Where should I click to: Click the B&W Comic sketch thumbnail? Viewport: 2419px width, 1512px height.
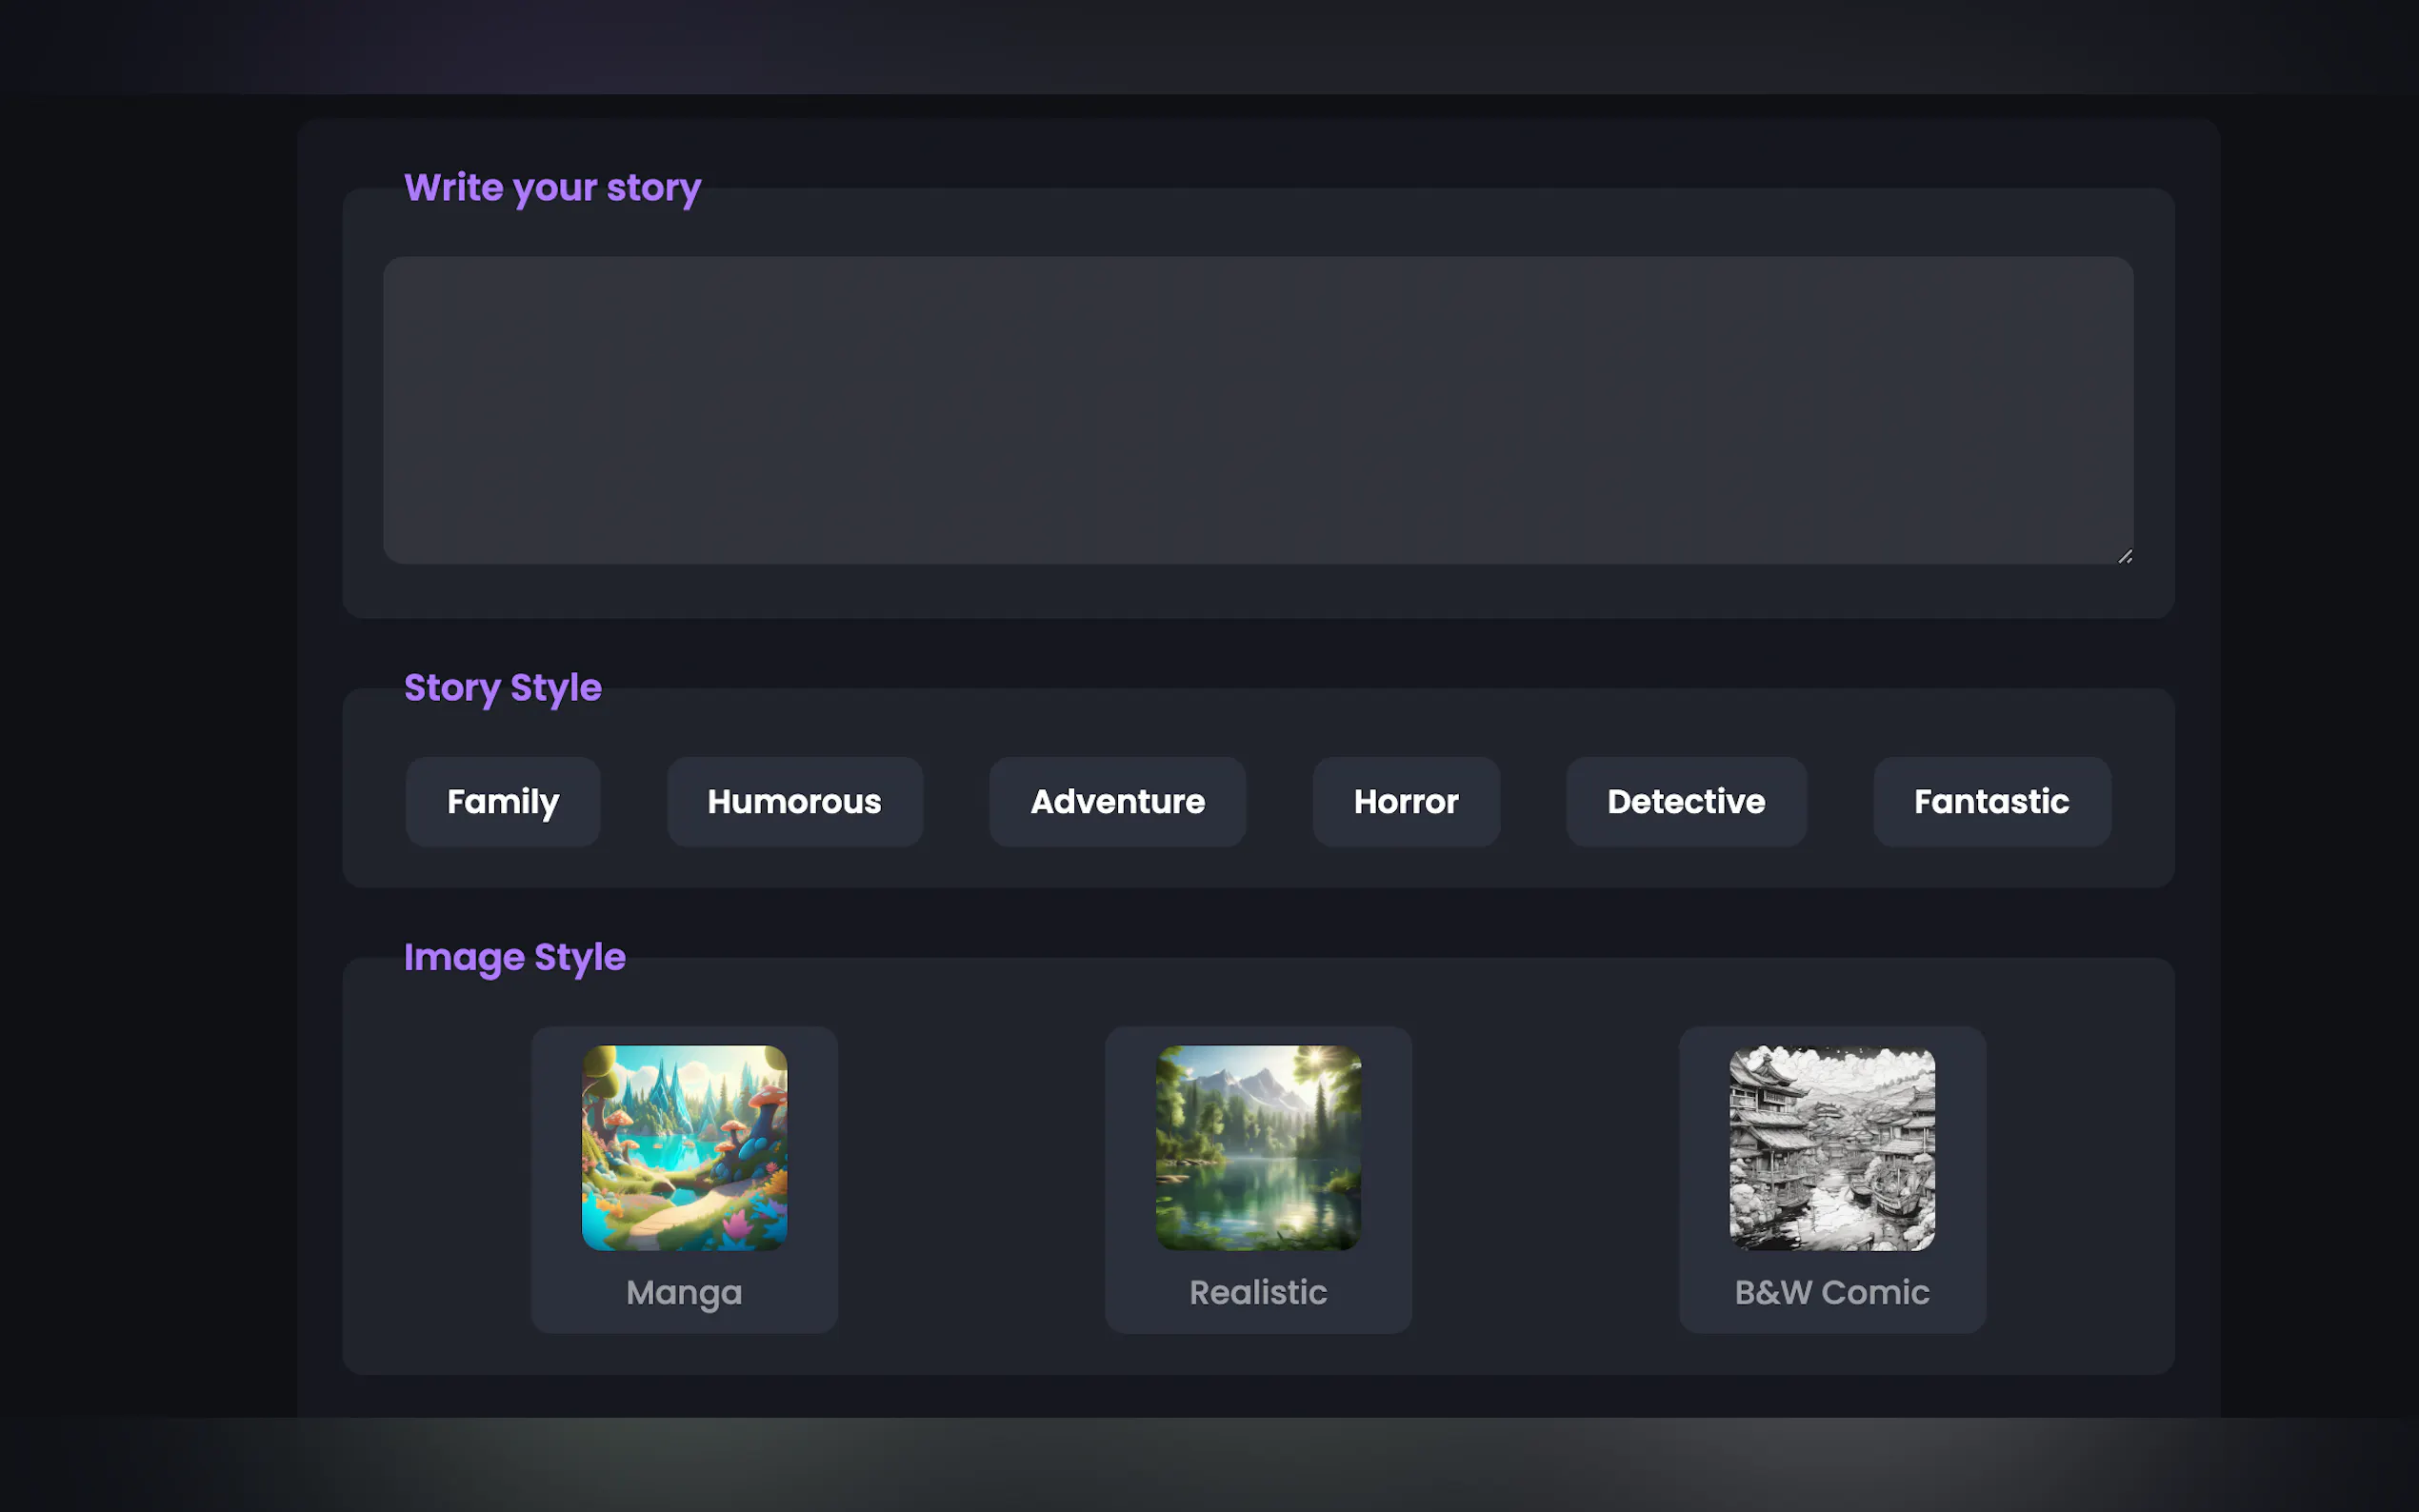(x=1831, y=1147)
